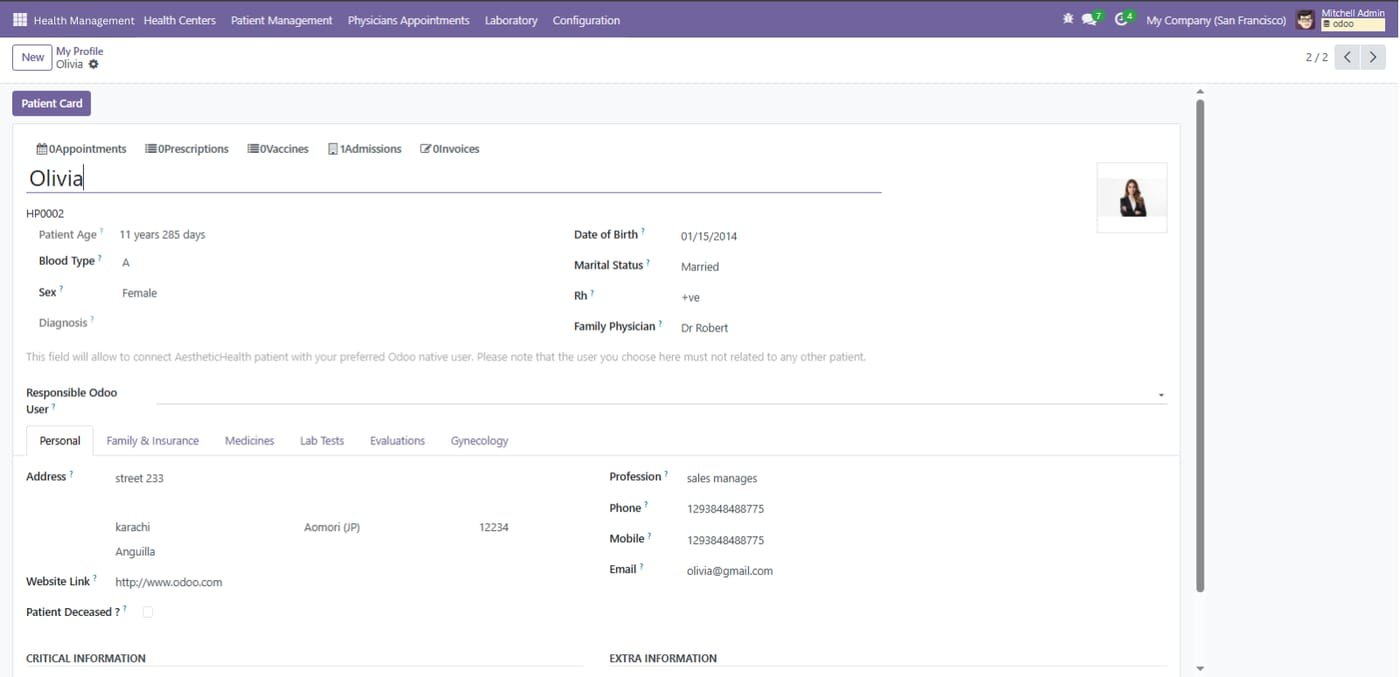Open the apps grid home menu icon
Screen dimensions: 1400x677
tap(20, 20)
